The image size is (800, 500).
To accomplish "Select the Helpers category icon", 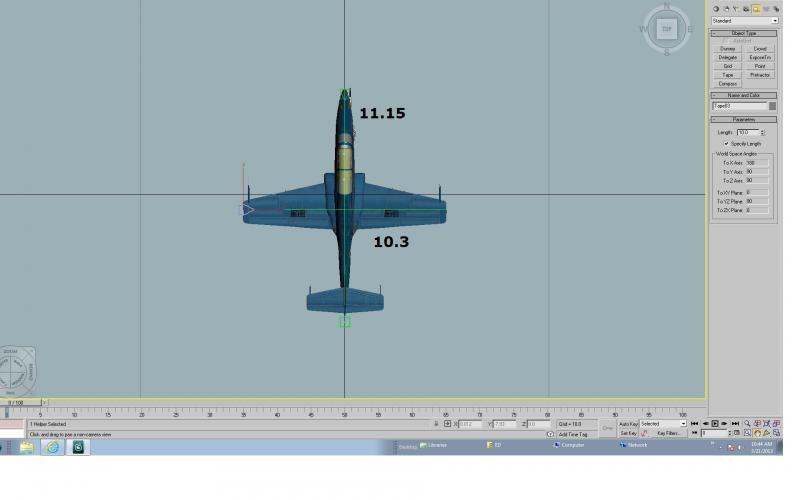I will (x=756, y=9).
